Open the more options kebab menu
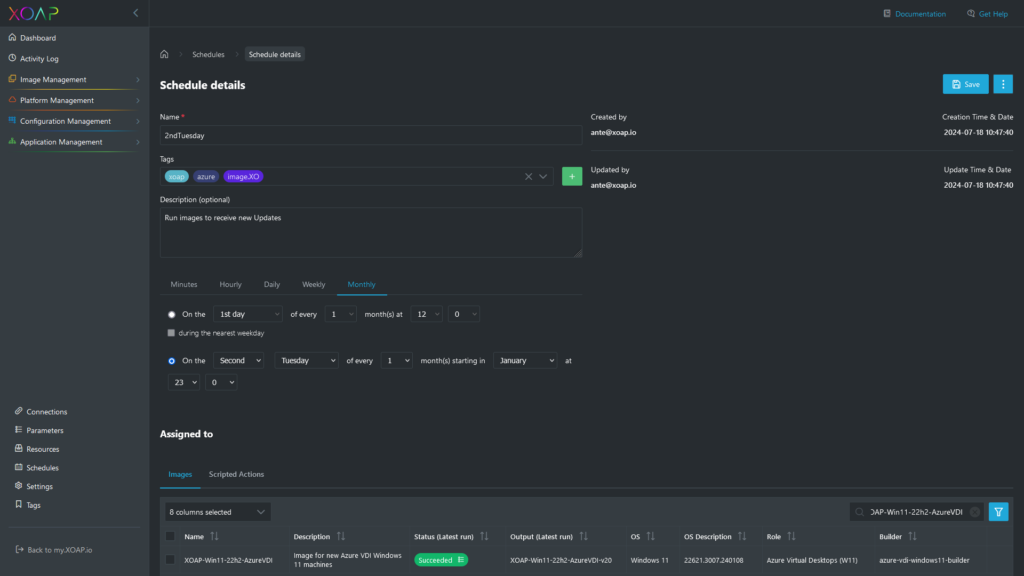Image resolution: width=1024 pixels, height=576 pixels. click(1003, 84)
